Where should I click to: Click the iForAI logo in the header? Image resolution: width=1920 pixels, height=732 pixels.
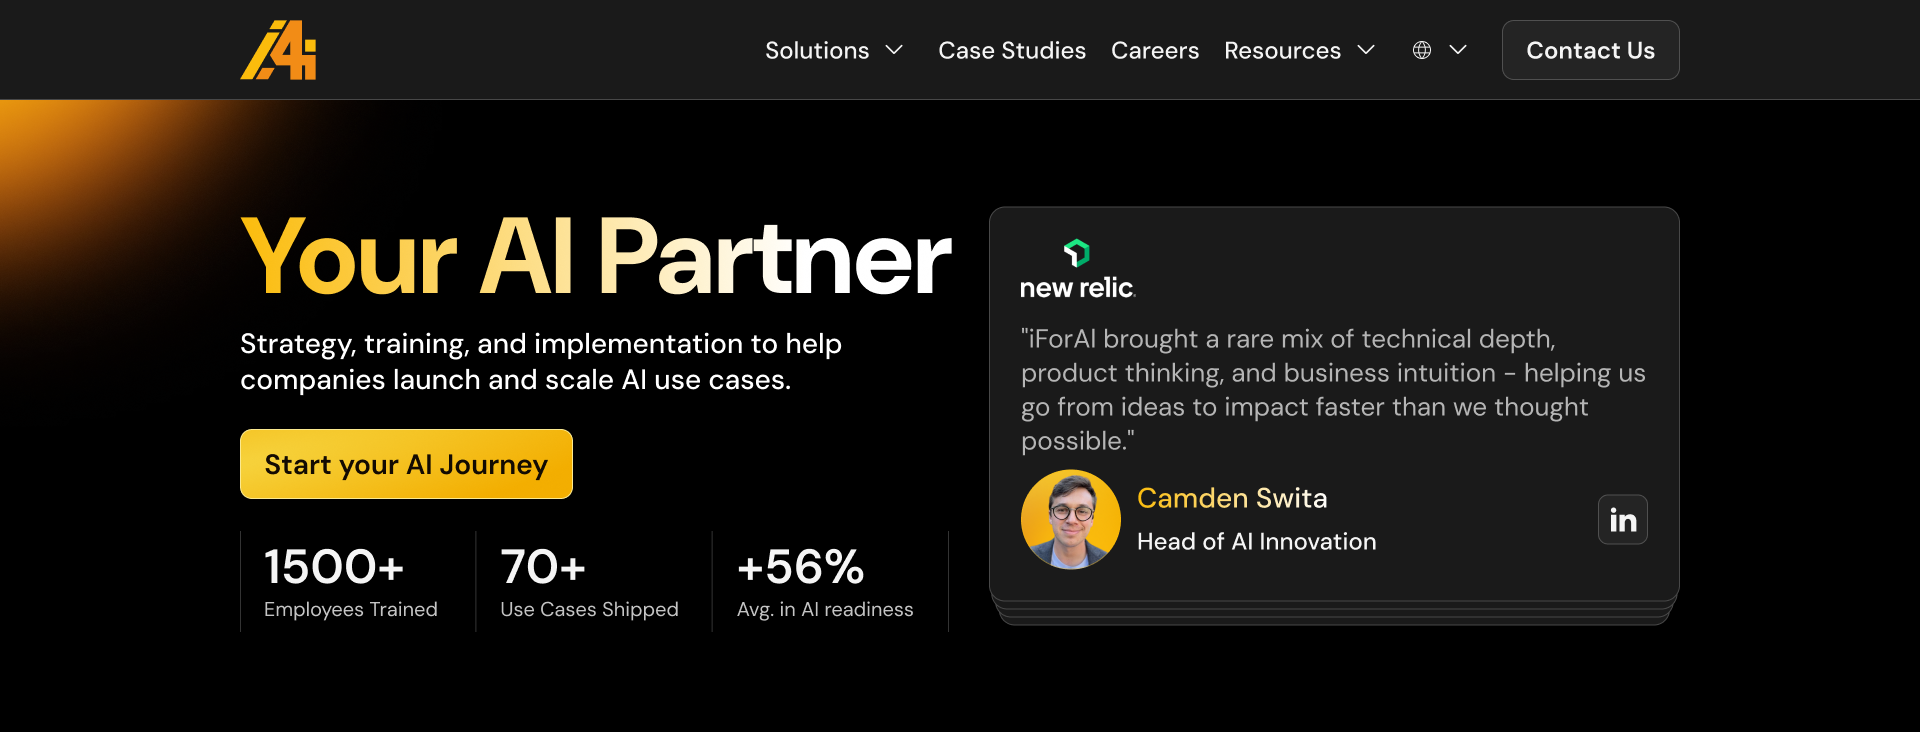pos(278,49)
